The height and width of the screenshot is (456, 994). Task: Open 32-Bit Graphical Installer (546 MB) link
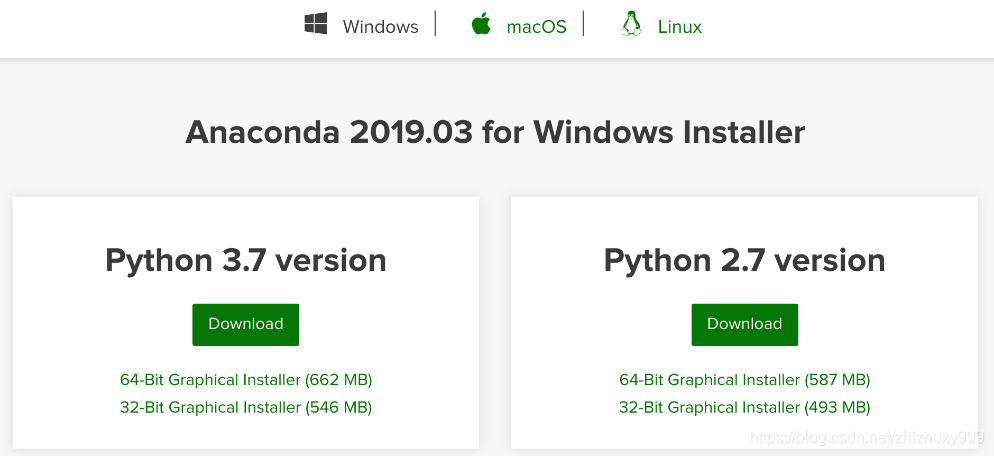click(246, 407)
